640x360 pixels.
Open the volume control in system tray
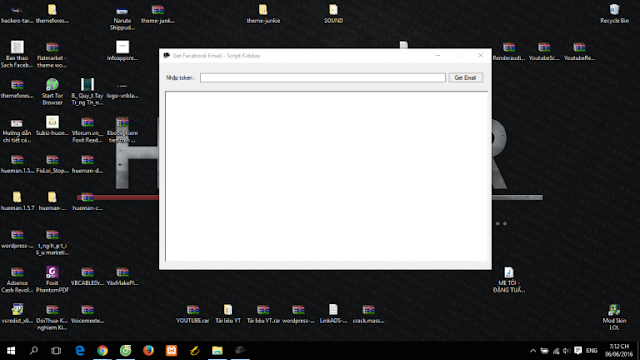click(567, 351)
